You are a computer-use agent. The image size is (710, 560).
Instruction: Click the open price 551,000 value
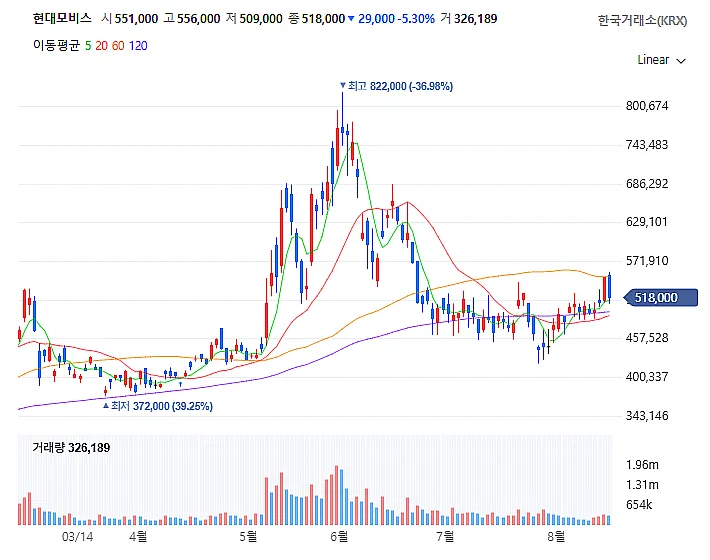pyautogui.click(x=136, y=19)
